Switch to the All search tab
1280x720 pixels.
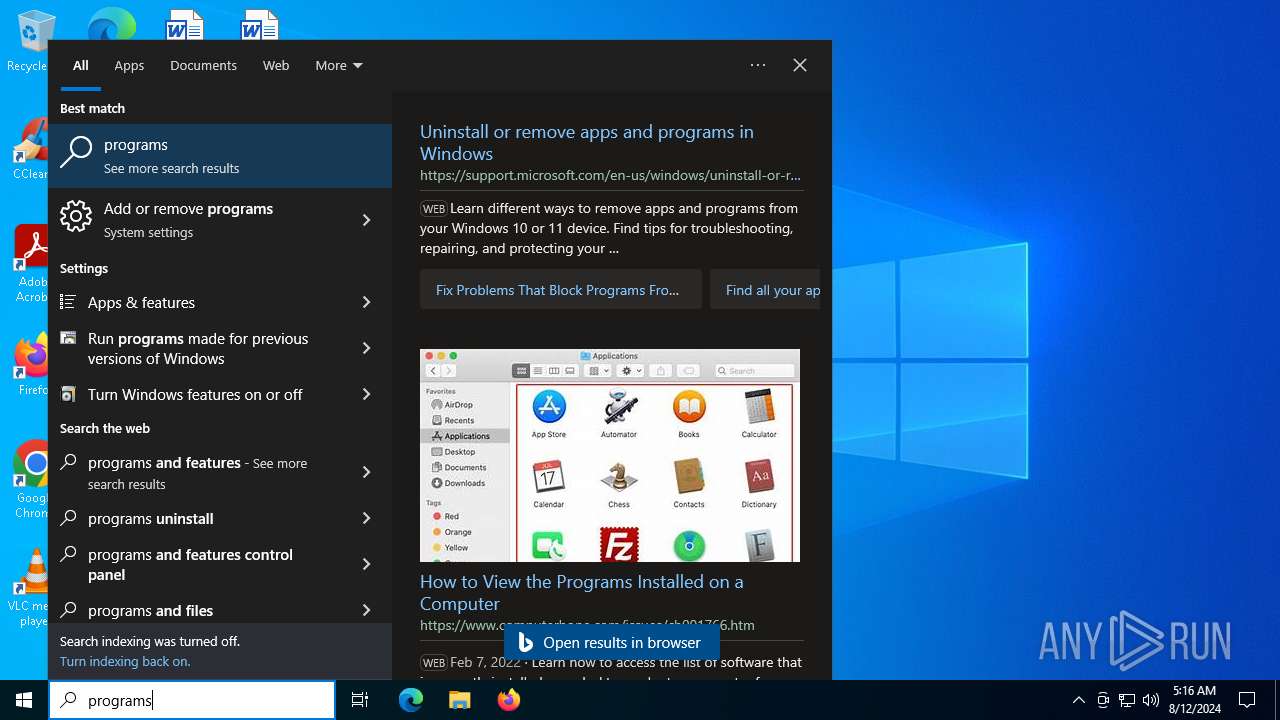(x=81, y=65)
